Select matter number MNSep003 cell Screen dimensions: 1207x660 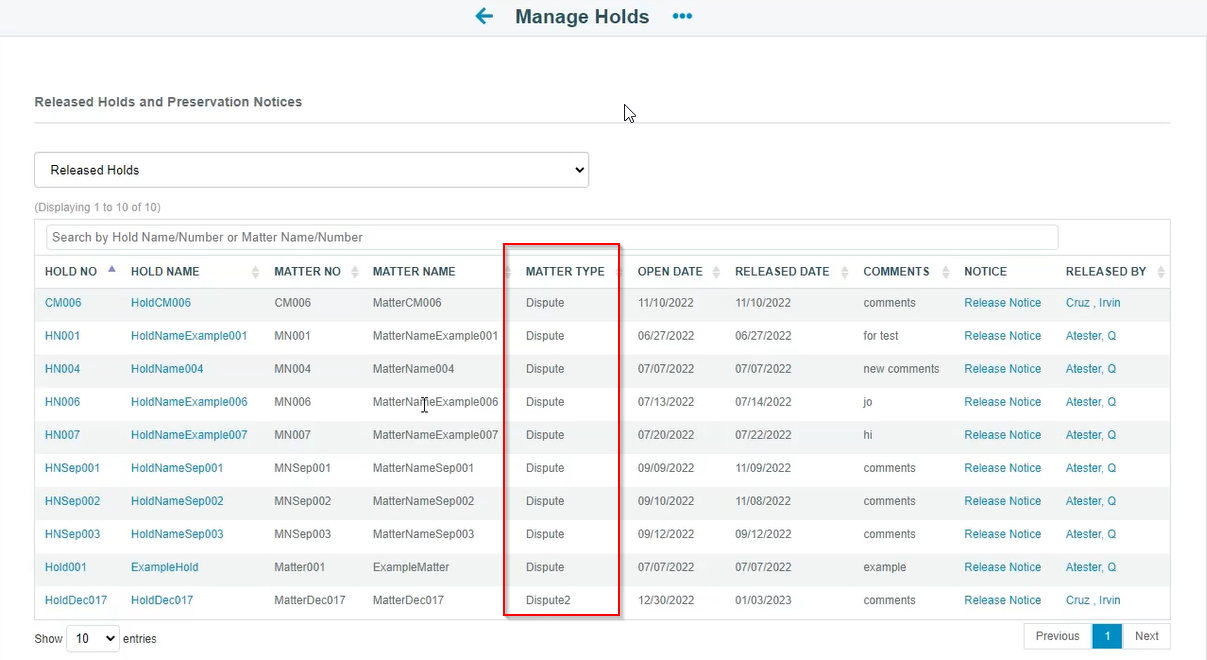(302, 534)
